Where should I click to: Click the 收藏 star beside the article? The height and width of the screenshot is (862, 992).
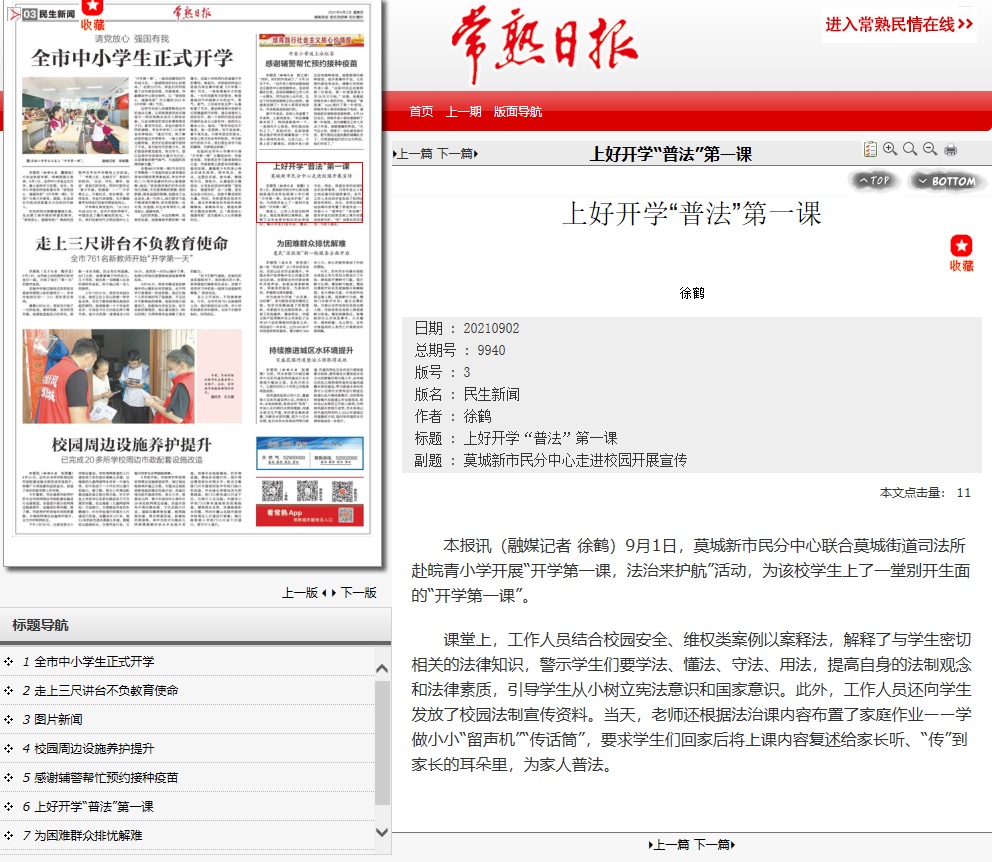point(961,253)
